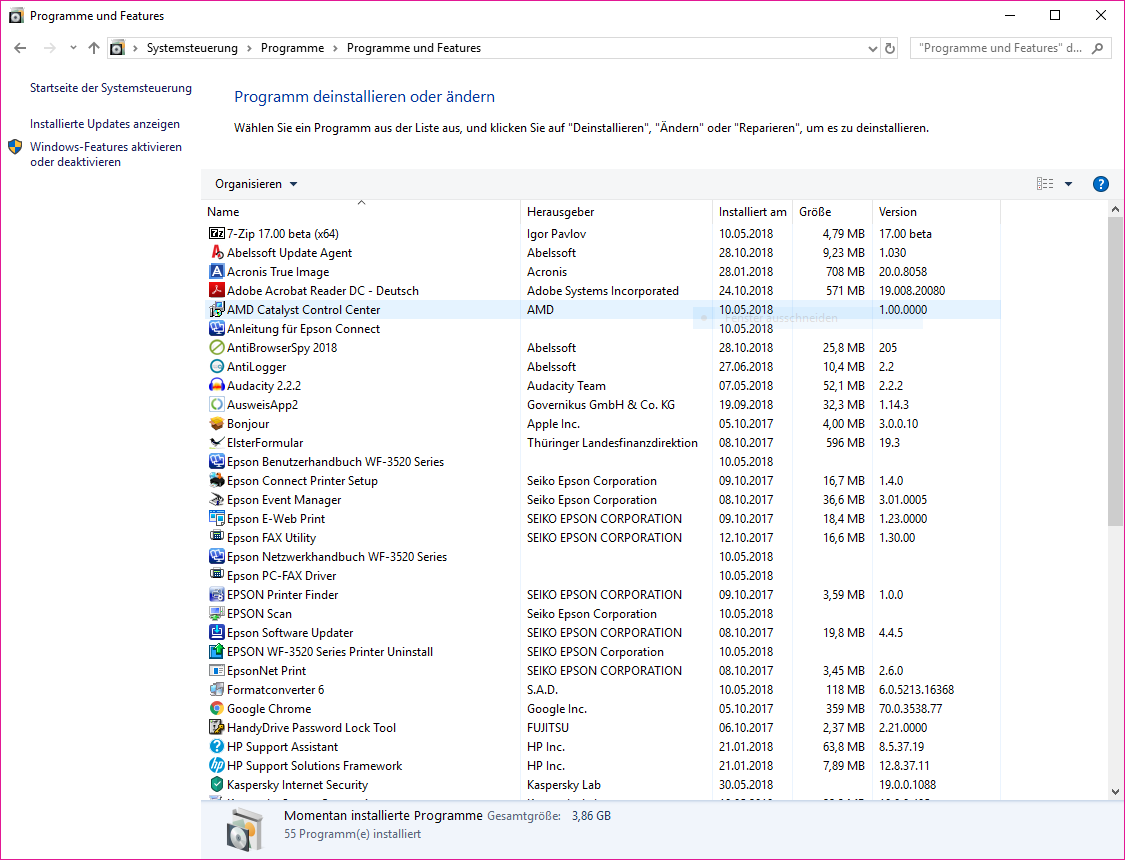Click the AMD Catalyst Control Center icon
Viewport: 1125px width, 860px height.
click(217, 309)
